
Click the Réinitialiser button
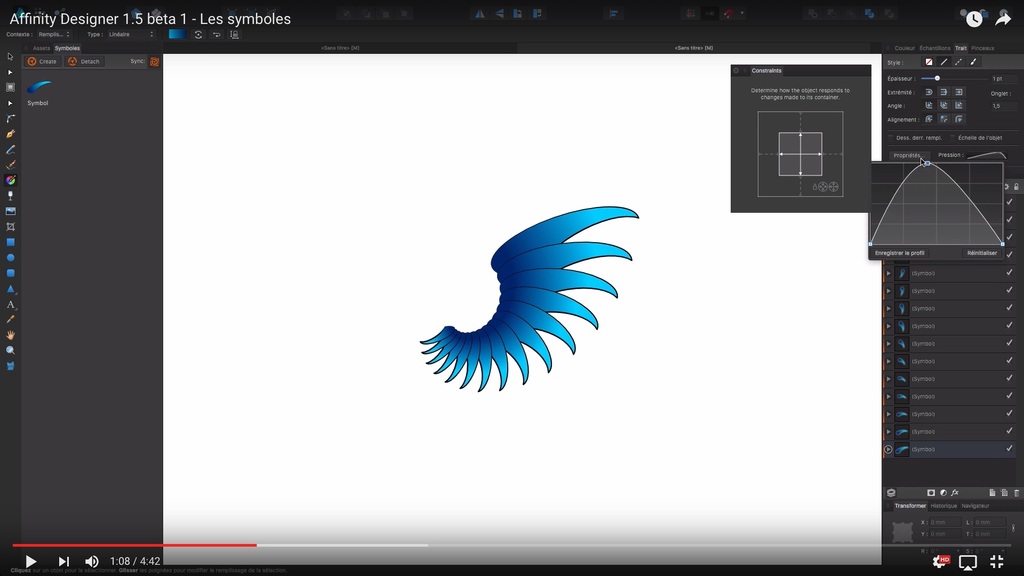coord(982,253)
